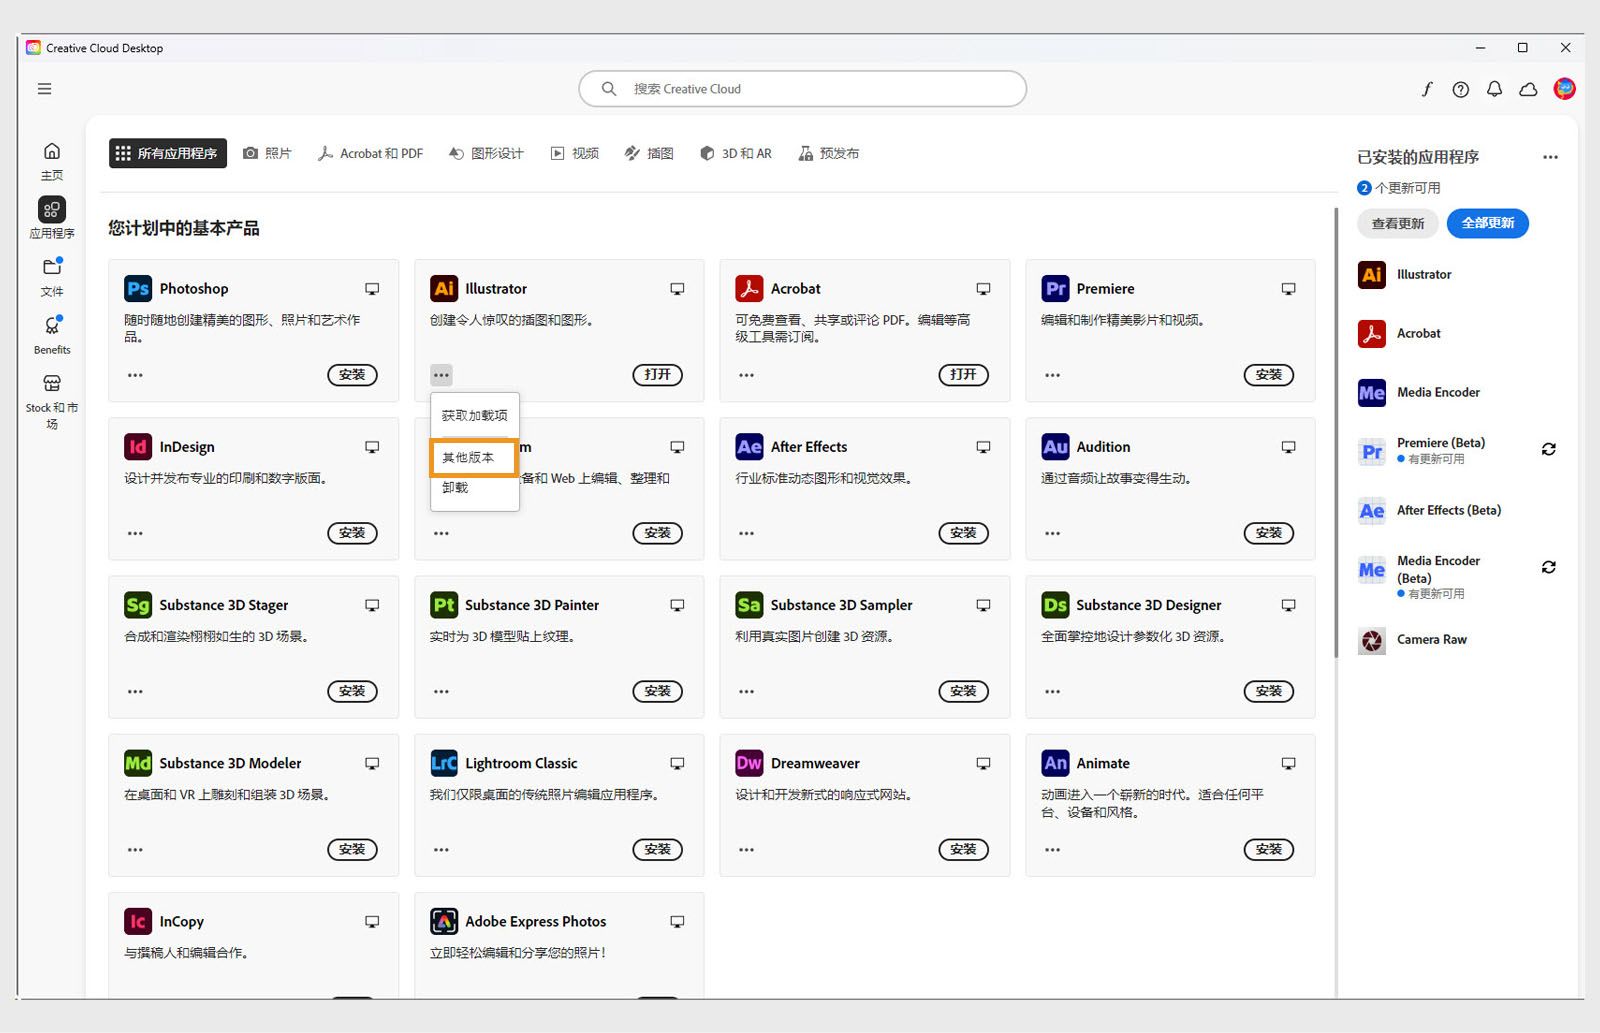The height and width of the screenshot is (1033, 1600).
Task: Switch to the 图形设计 tab
Action: (486, 153)
